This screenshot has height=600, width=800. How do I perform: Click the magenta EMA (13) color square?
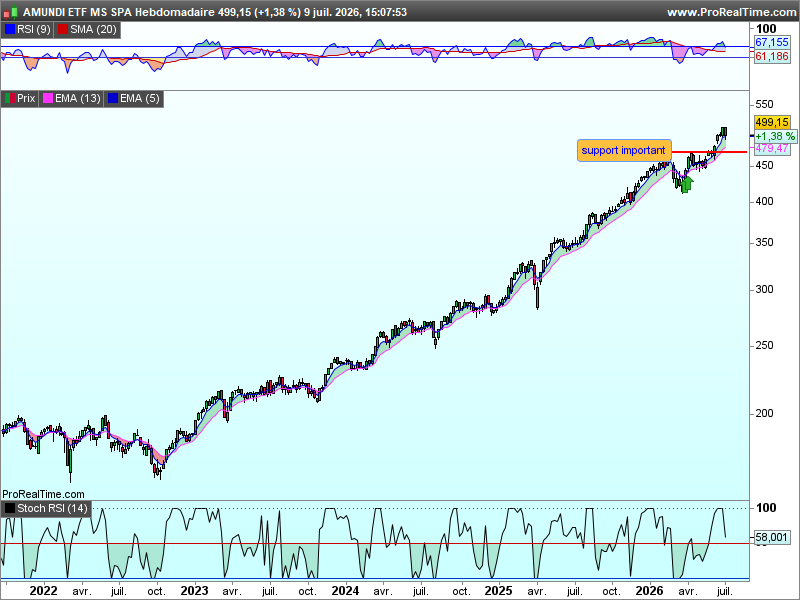(48, 98)
